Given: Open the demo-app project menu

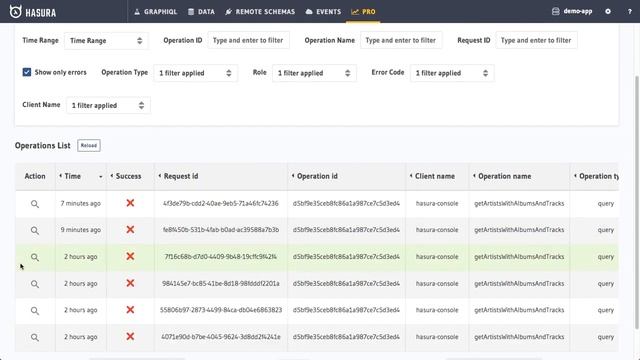Looking at the screenshot, I should (x=572, y=11).
